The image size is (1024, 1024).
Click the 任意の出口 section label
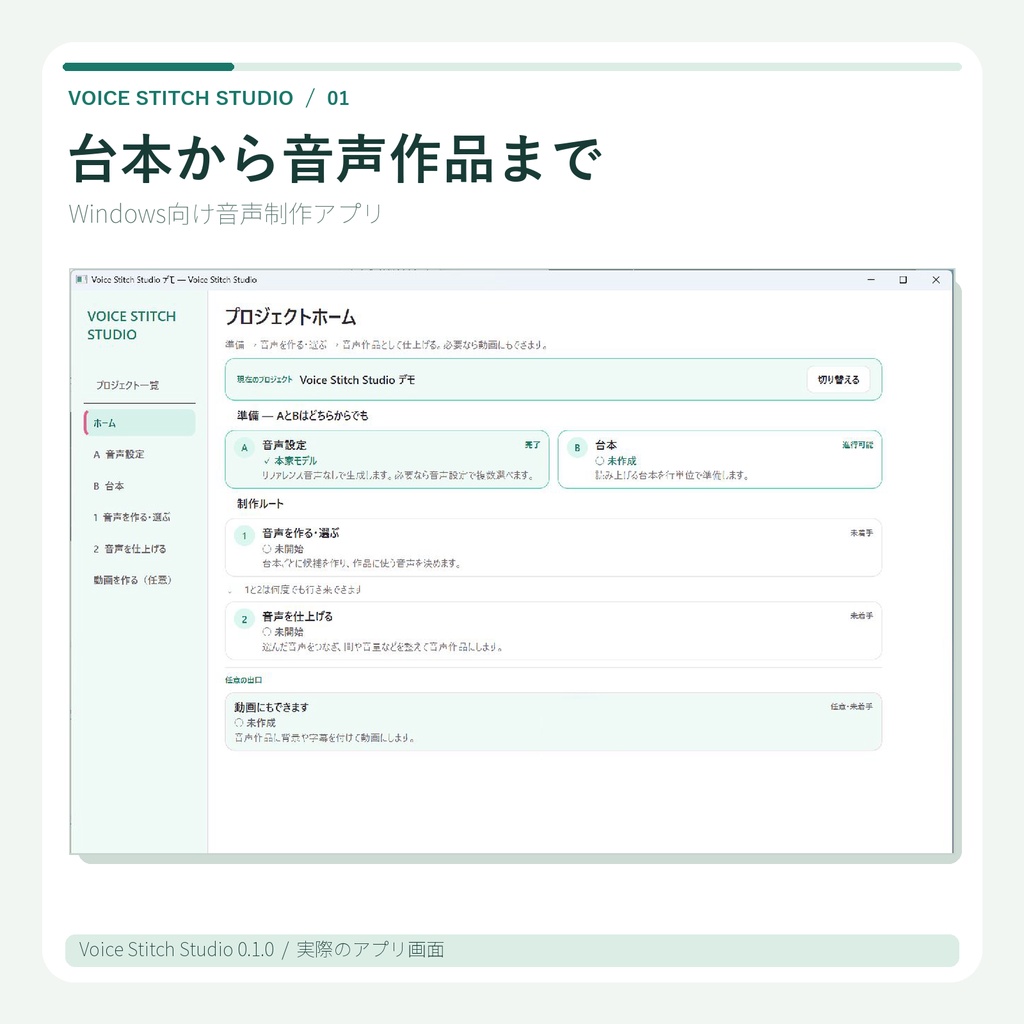pos(244,680)
